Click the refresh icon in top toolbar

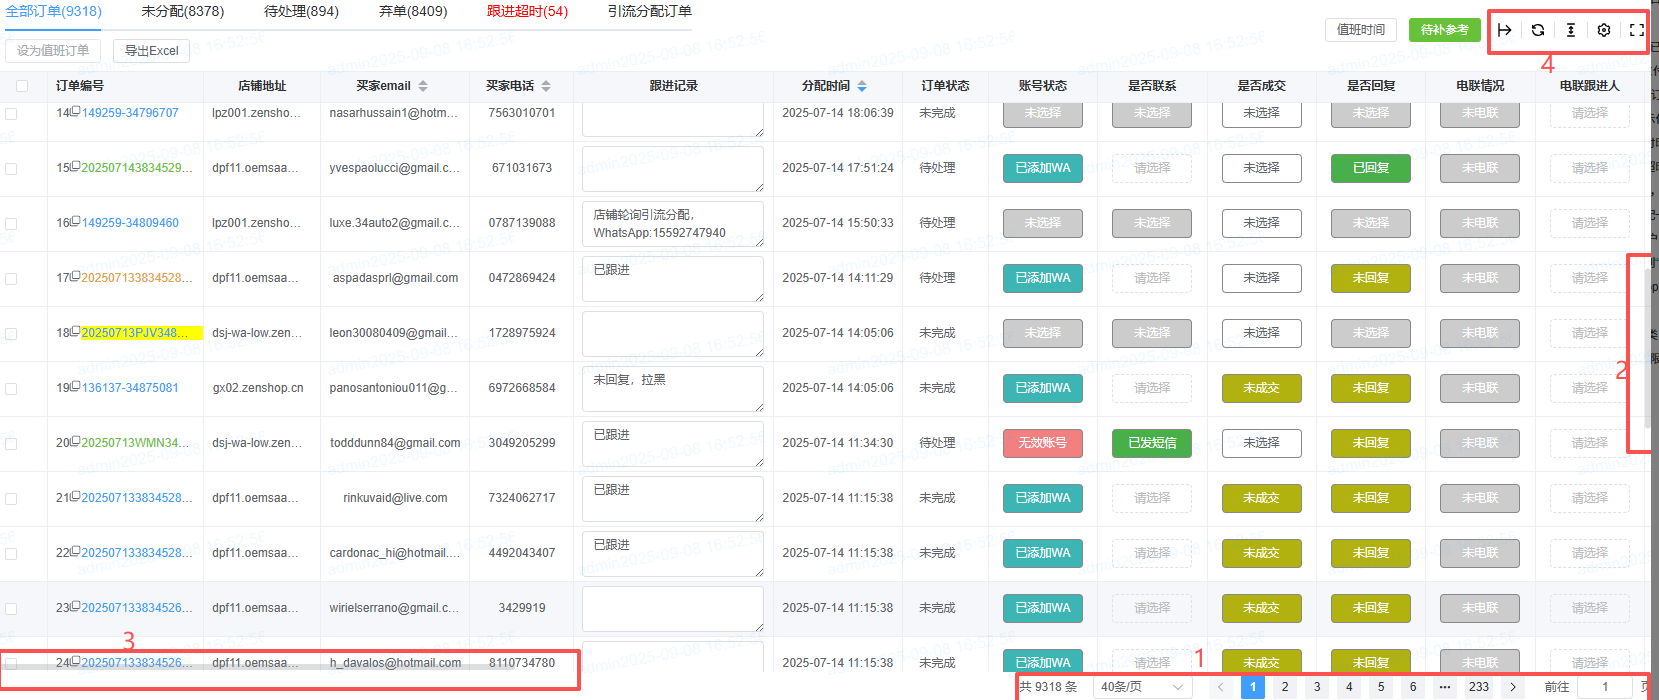coord(1537,30)
